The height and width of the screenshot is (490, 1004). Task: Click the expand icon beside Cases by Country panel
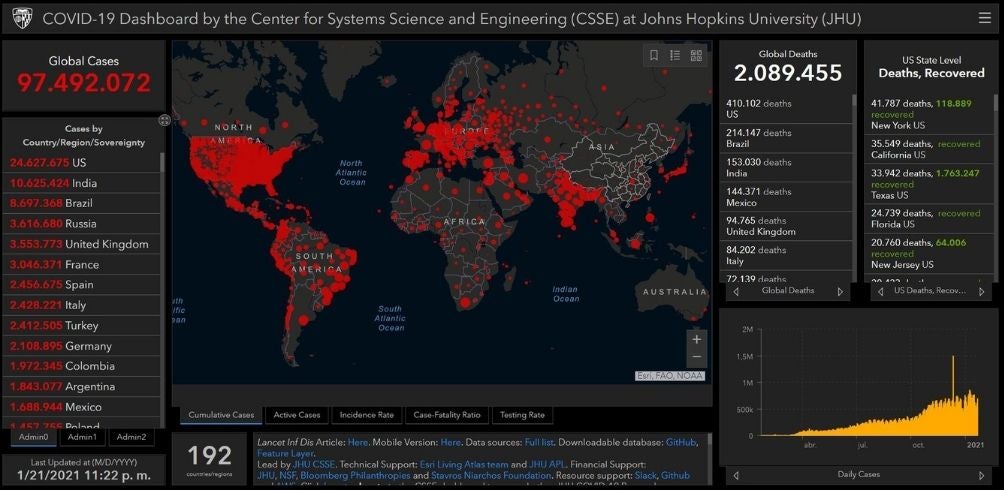click(164, 120)
